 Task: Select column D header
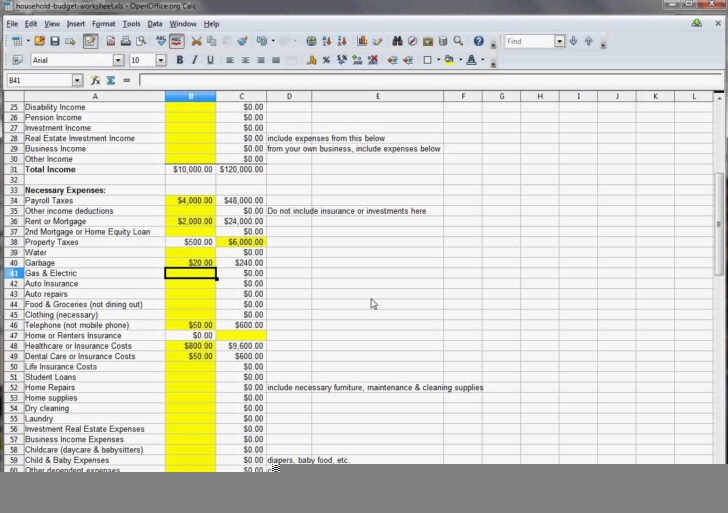pyautogui.click(x=288, y=97)
